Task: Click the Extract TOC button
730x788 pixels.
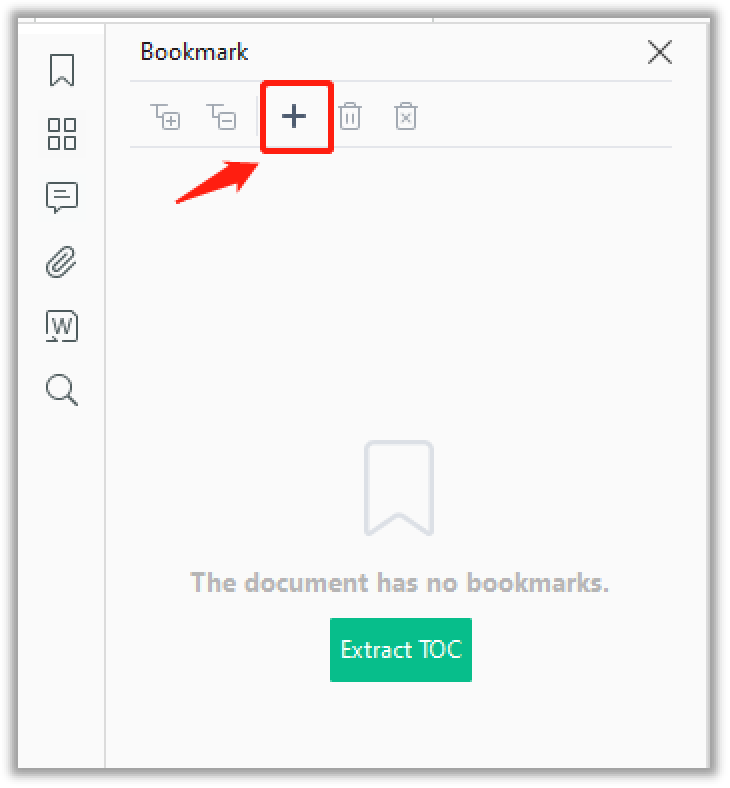Action: pos(401,650)
